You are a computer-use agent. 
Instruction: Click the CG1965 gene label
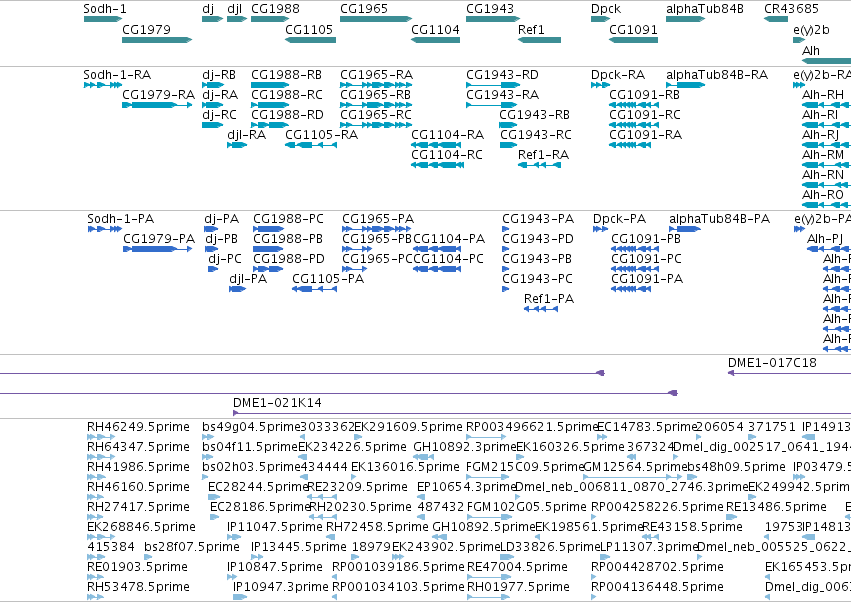point(364,9)
